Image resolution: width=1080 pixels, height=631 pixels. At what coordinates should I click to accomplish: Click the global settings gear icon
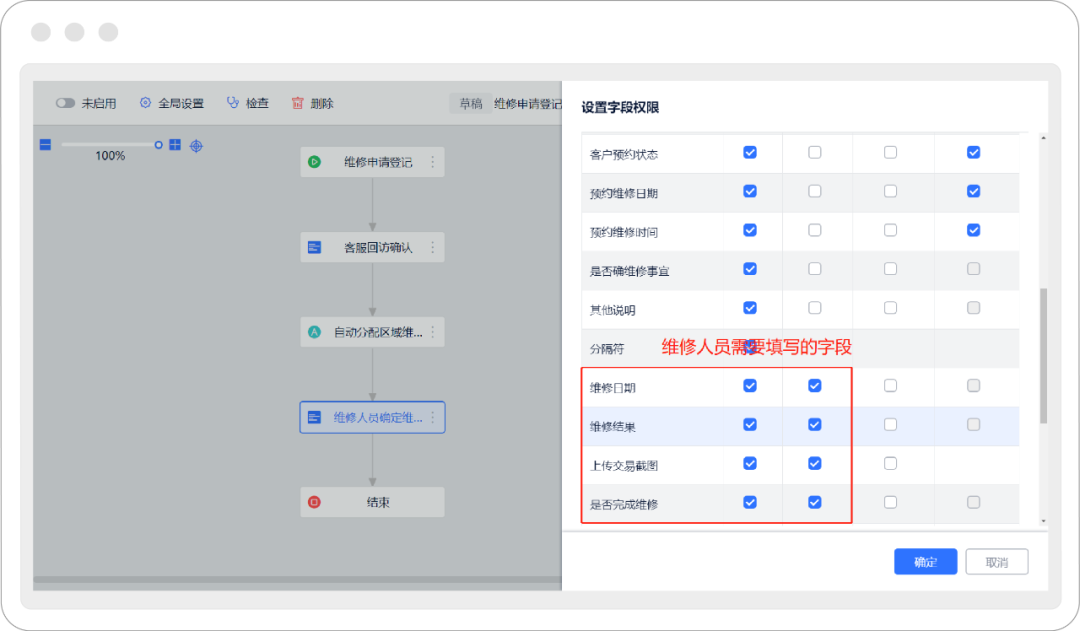point(145,103)
